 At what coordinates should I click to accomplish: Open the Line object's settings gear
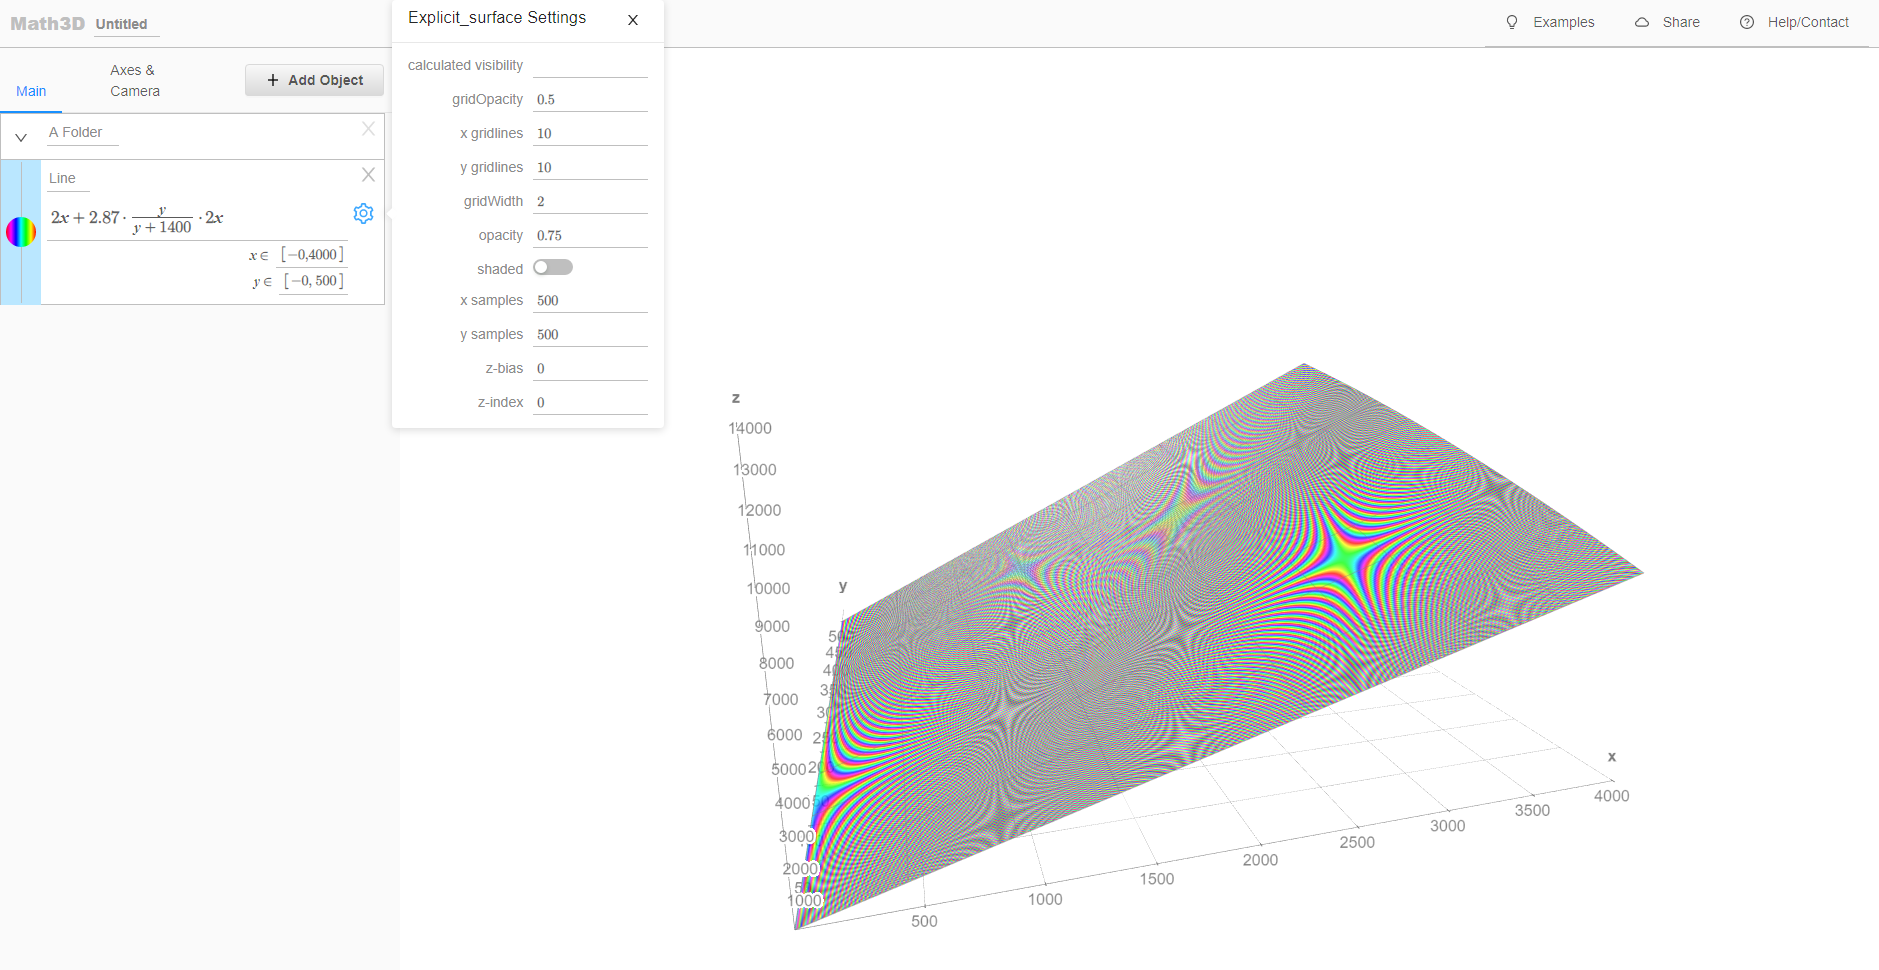point(363,213)
